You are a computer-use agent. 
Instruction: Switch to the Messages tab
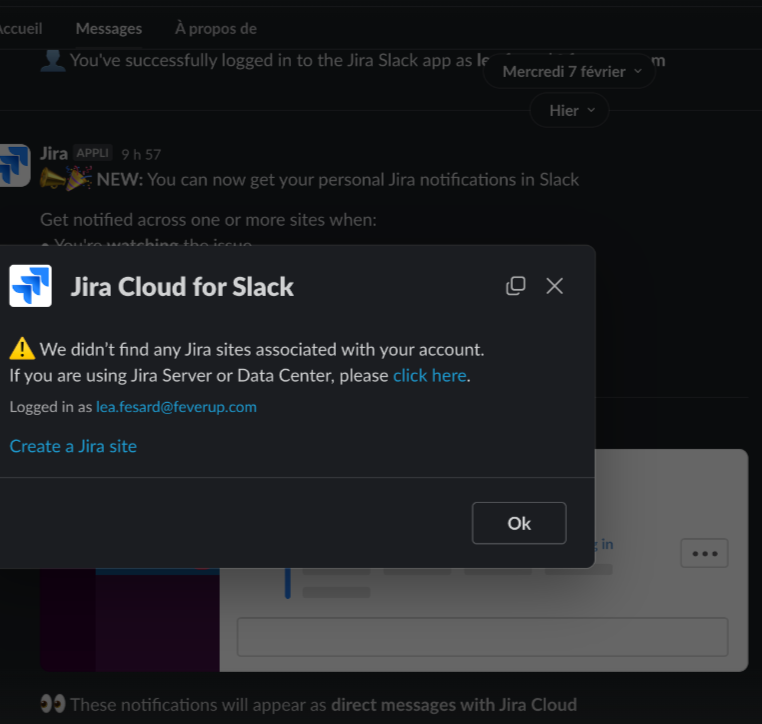pos(109,29)
